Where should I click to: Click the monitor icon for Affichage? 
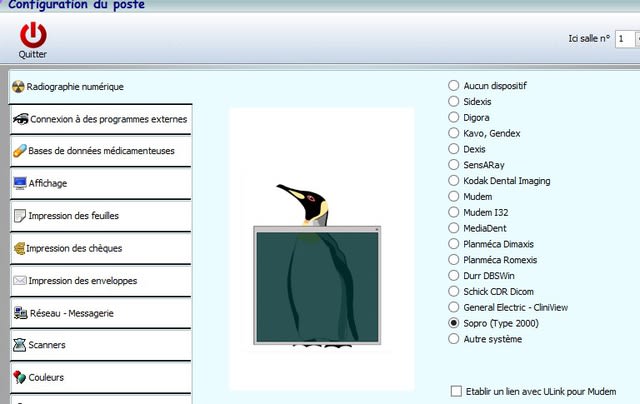point(20,183)
